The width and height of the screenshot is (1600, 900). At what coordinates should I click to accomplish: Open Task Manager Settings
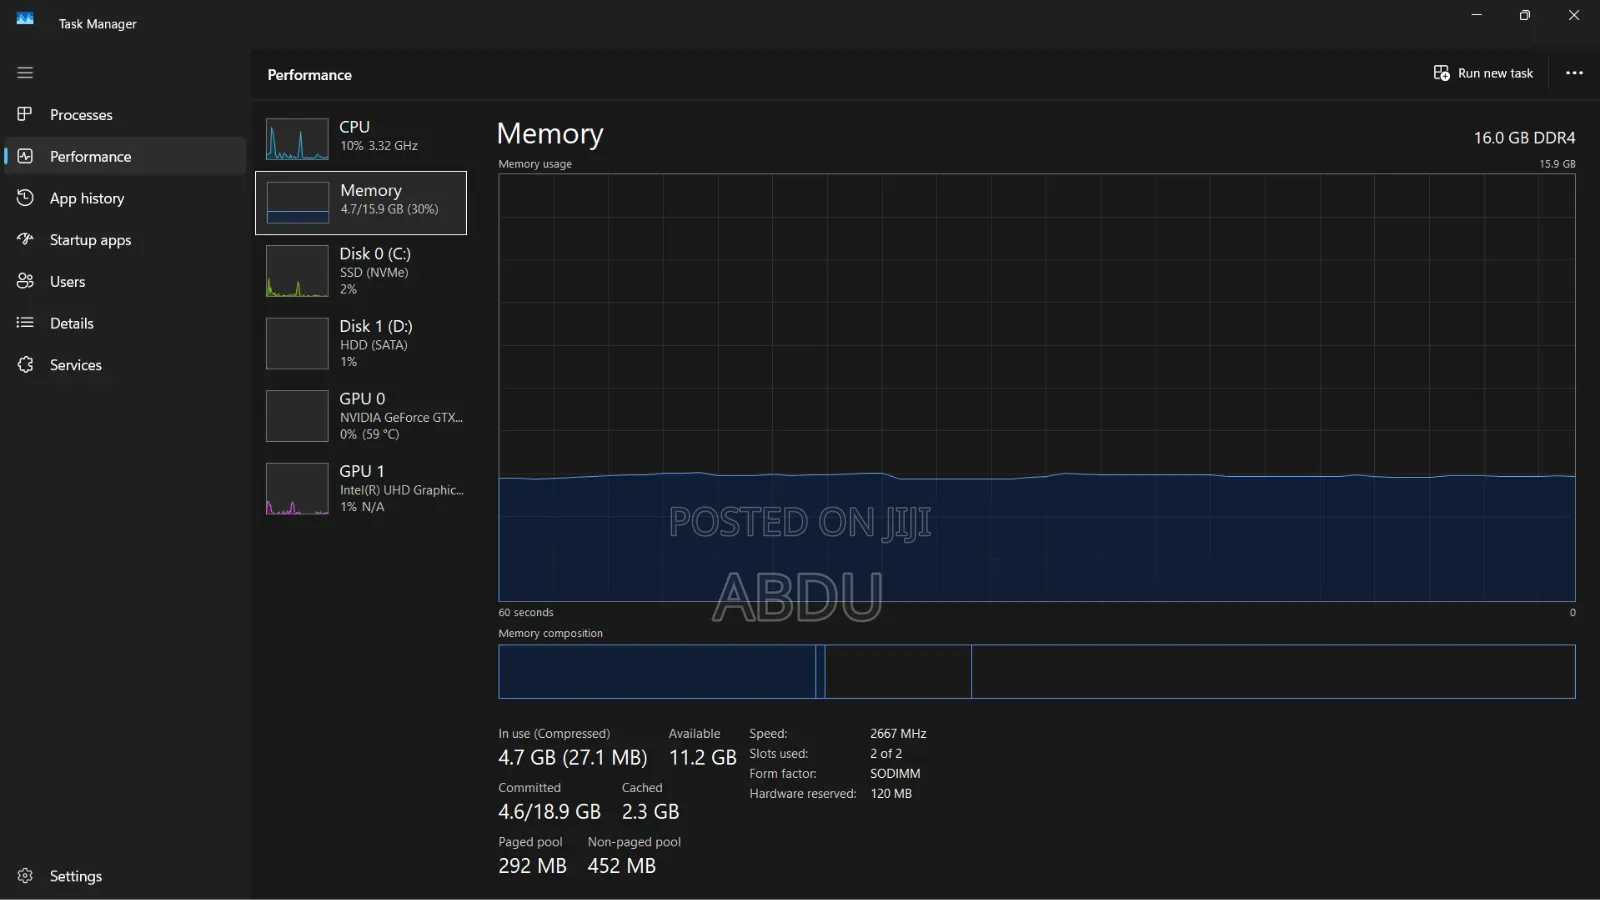[x=125, y=876]
